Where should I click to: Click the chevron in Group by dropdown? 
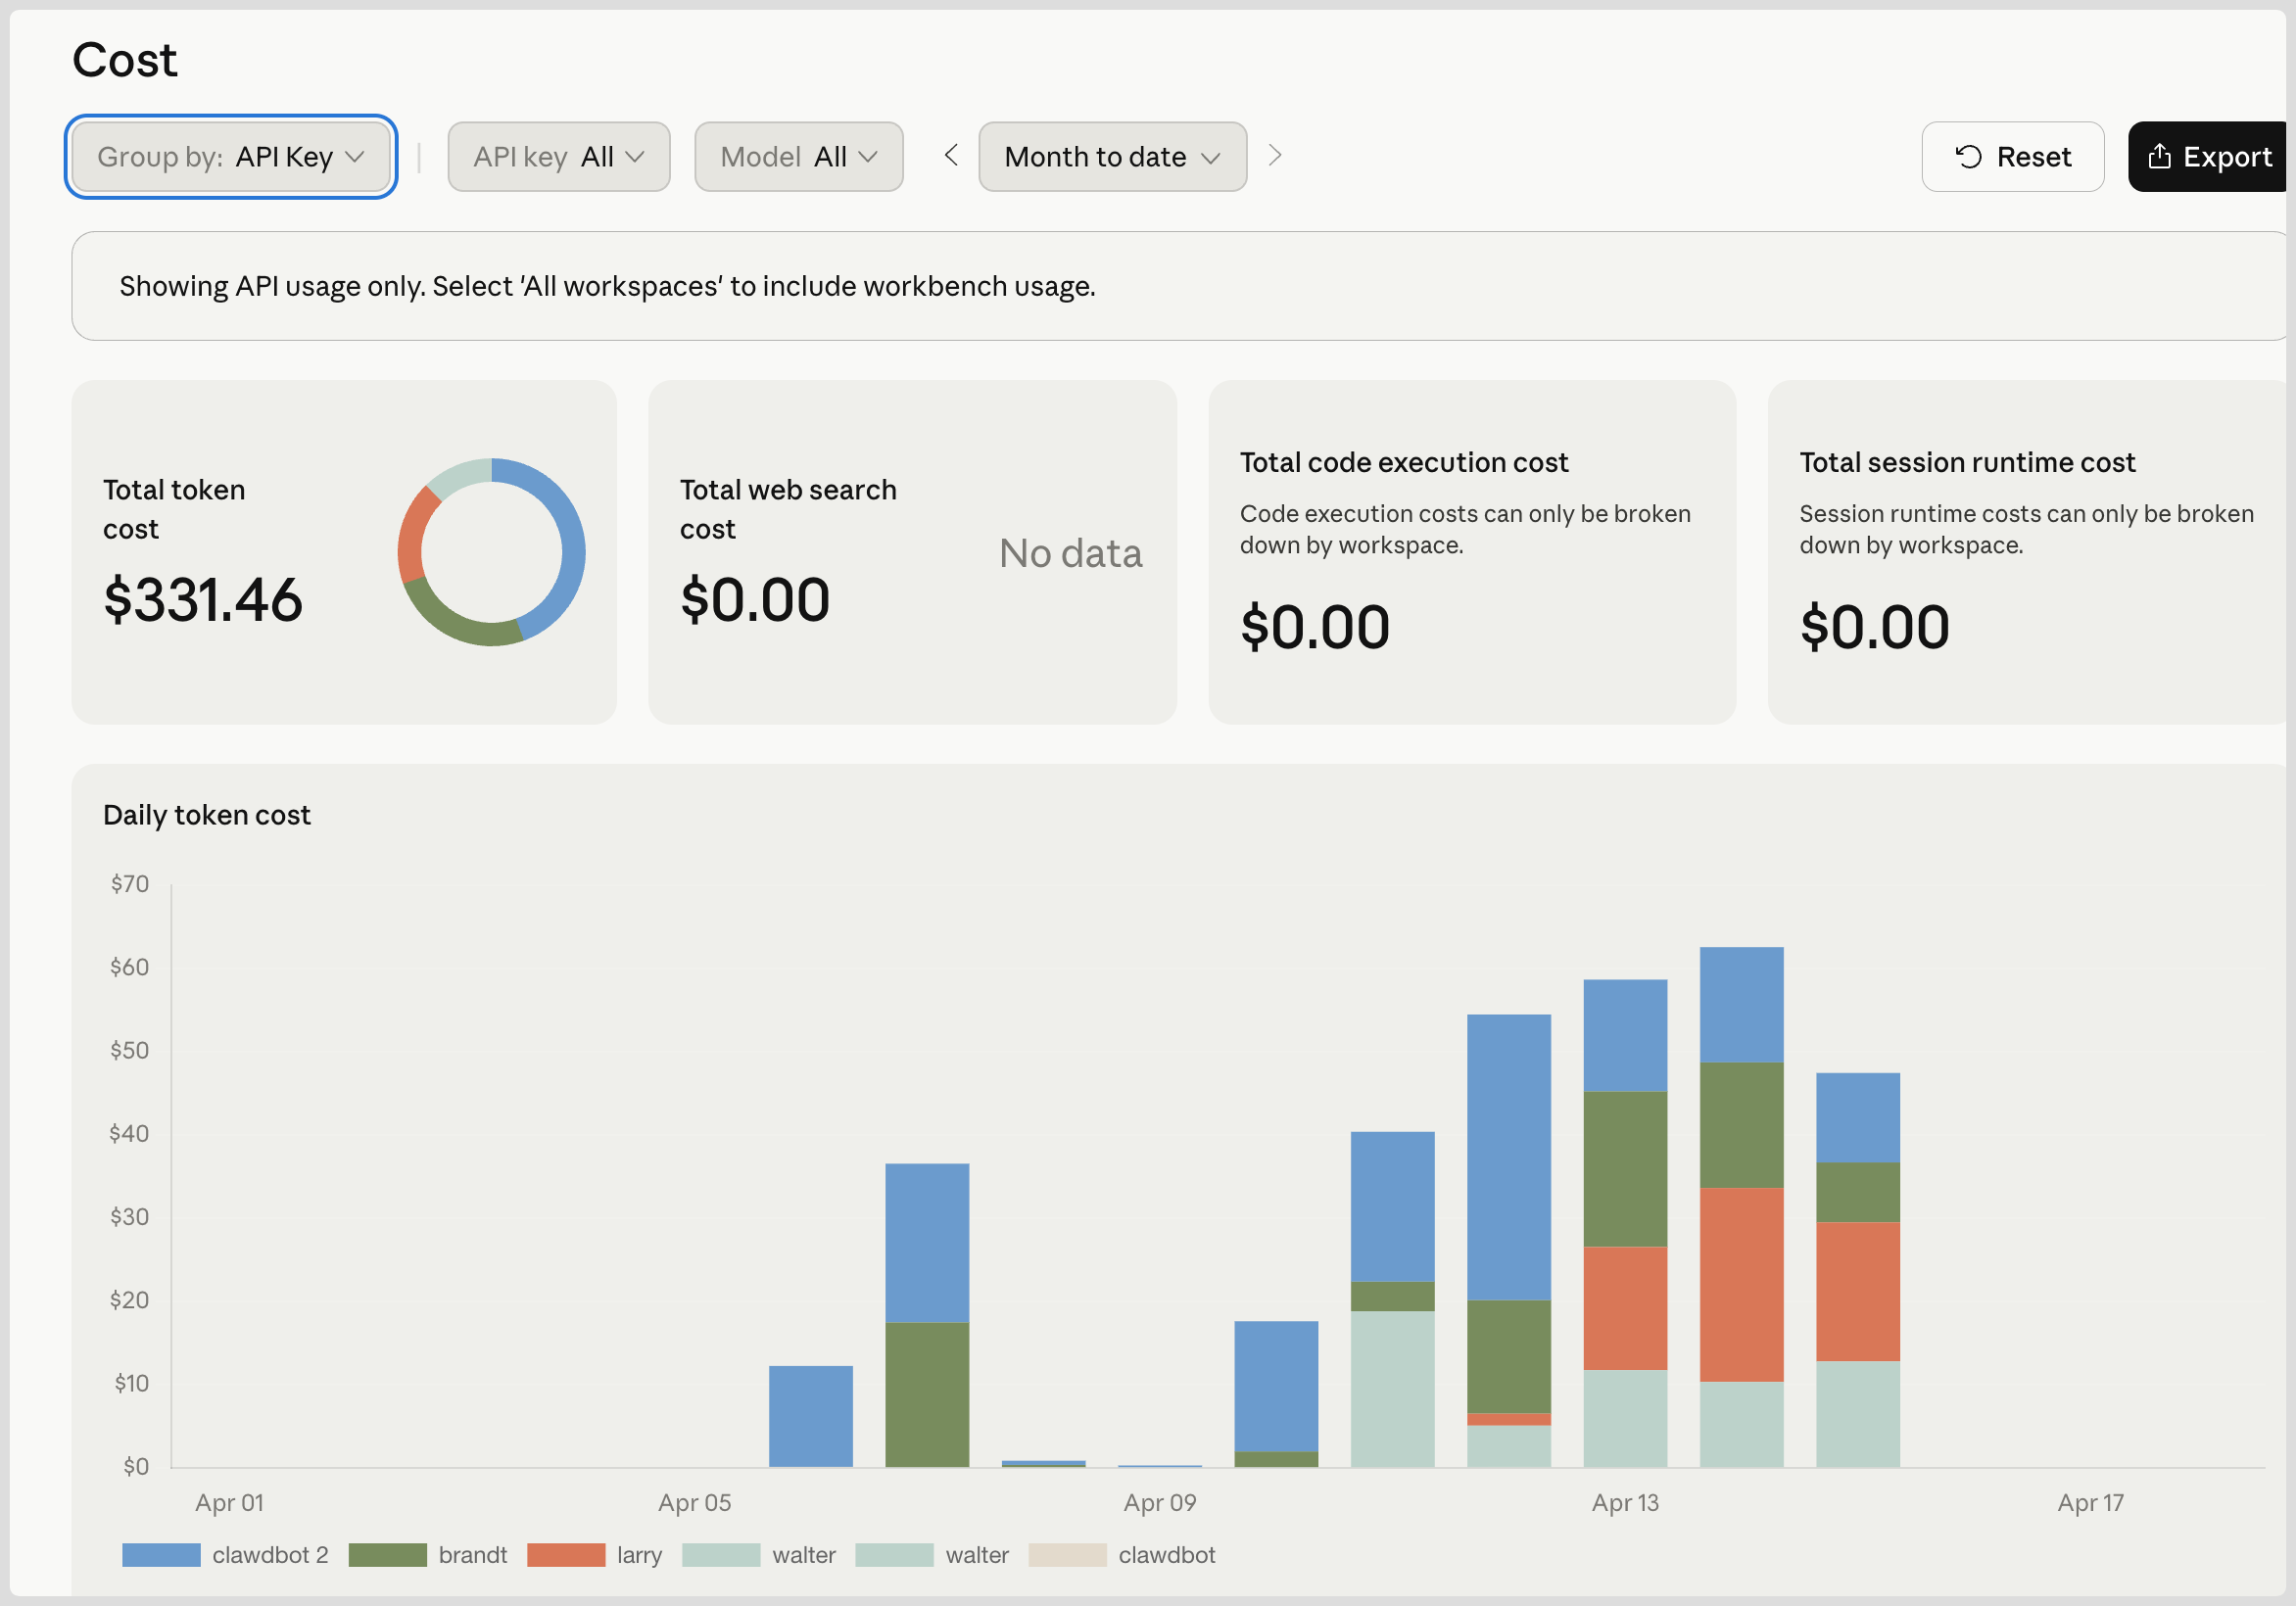355,157
